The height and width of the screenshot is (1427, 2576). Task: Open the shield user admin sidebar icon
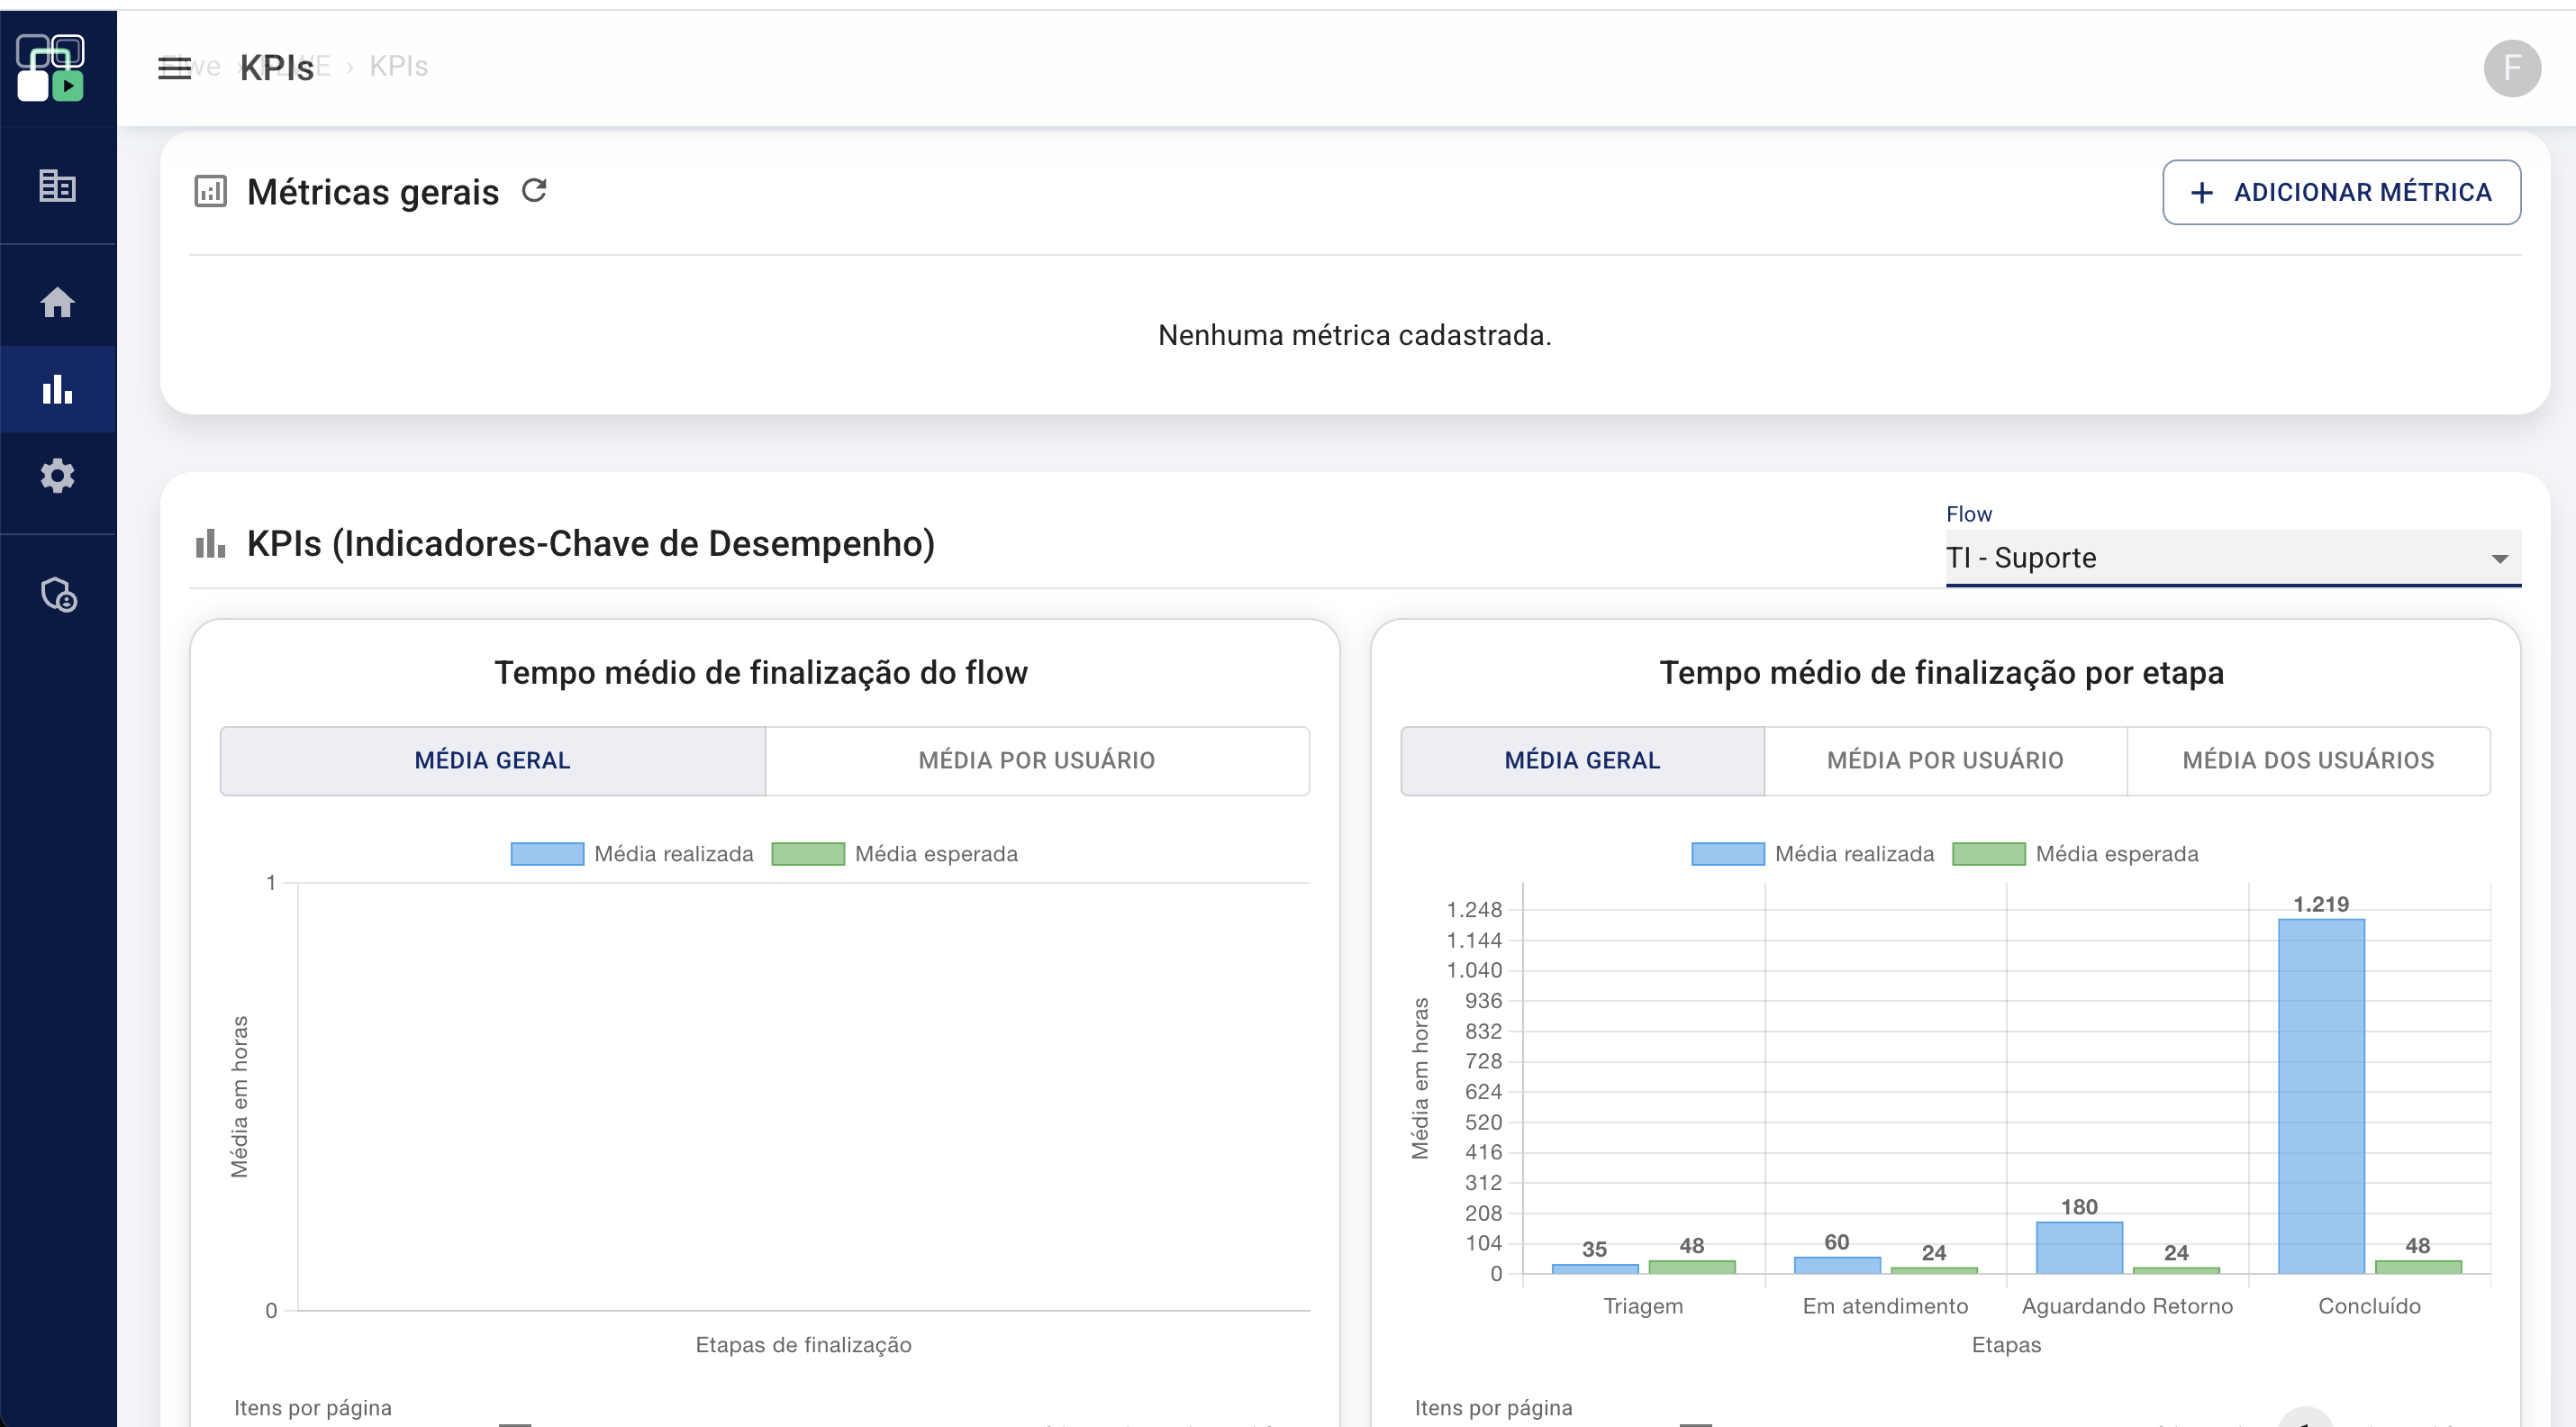(58, 595)
